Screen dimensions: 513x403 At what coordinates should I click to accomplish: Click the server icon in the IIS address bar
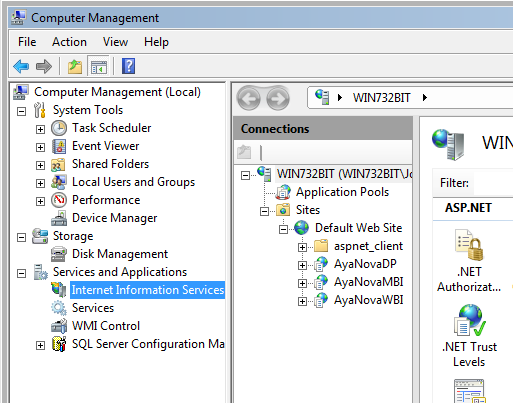point(322,97)
